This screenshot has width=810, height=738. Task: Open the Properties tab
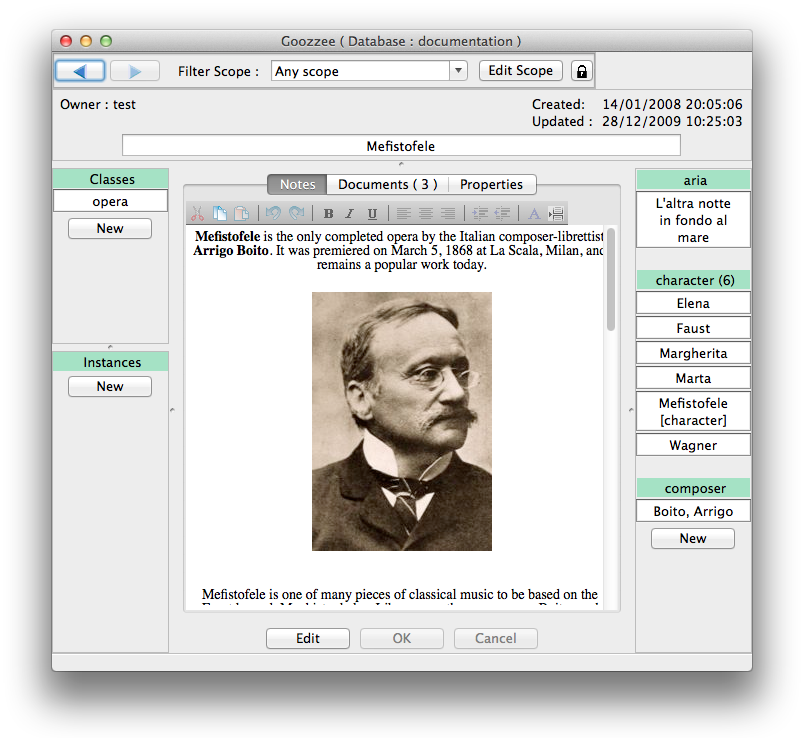(x=491, y=184)
